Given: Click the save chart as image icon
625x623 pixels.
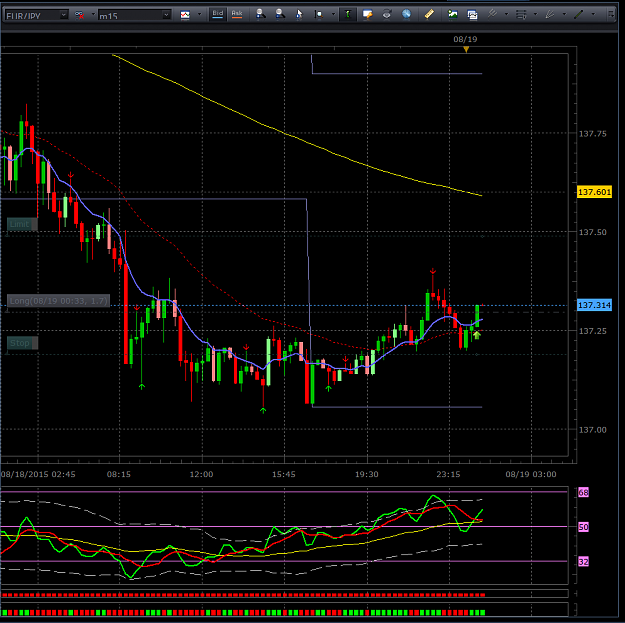Looking at the screenshot, I should (x=453, y=15).
